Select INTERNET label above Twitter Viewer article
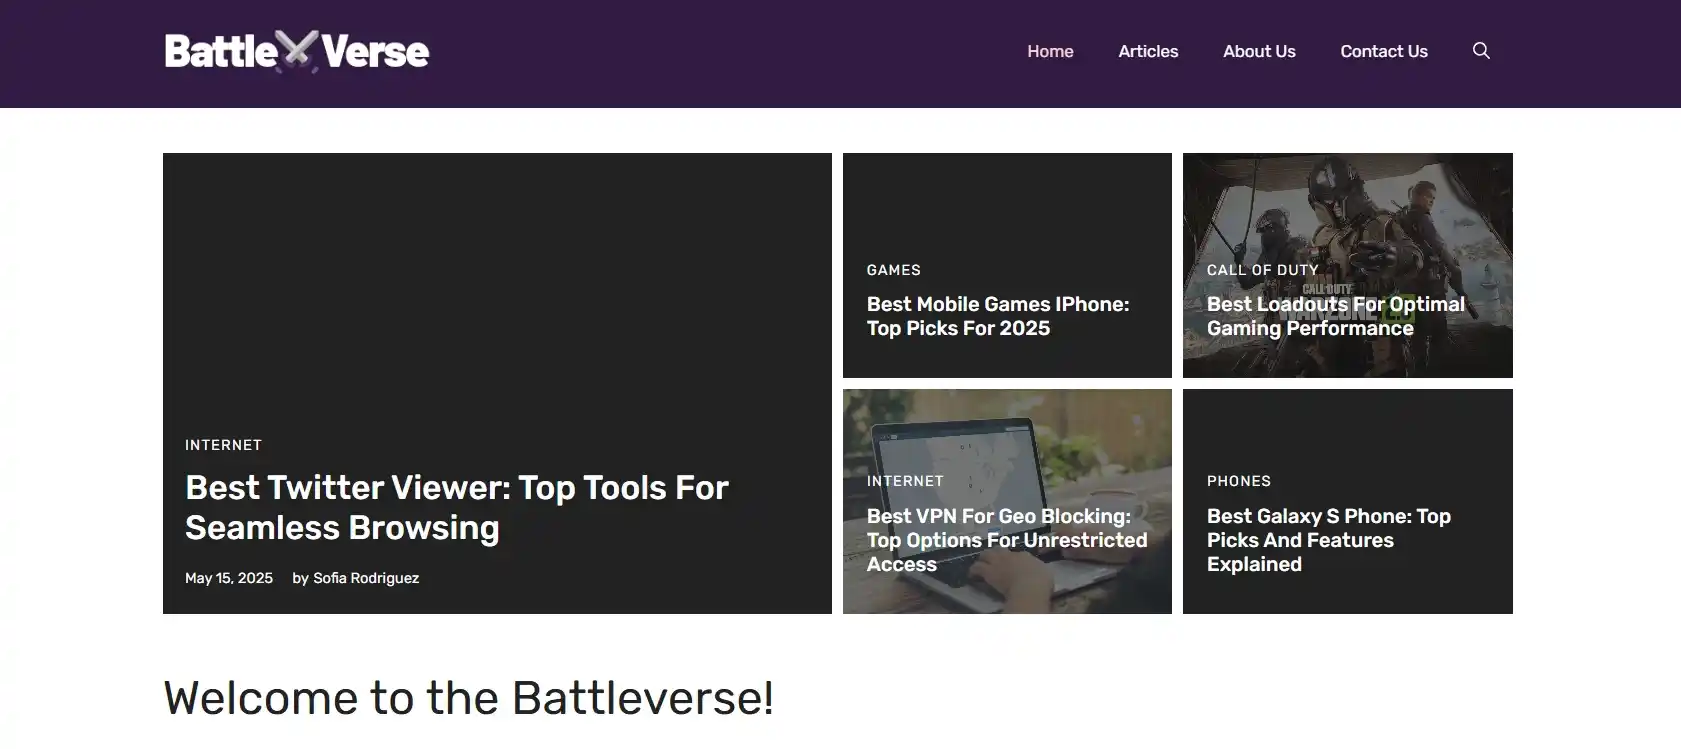1681x749 pixels. (224, 445)
